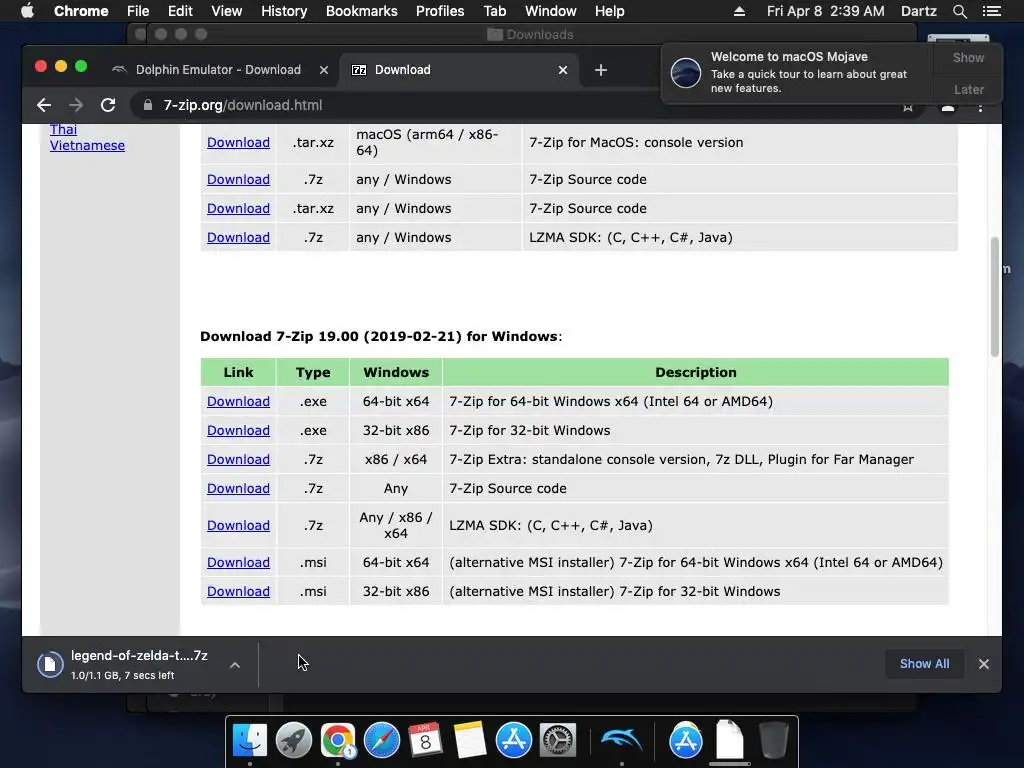Open the Window menu
1024x768 pixels.
pyautogui.click(x=551, y=11)
